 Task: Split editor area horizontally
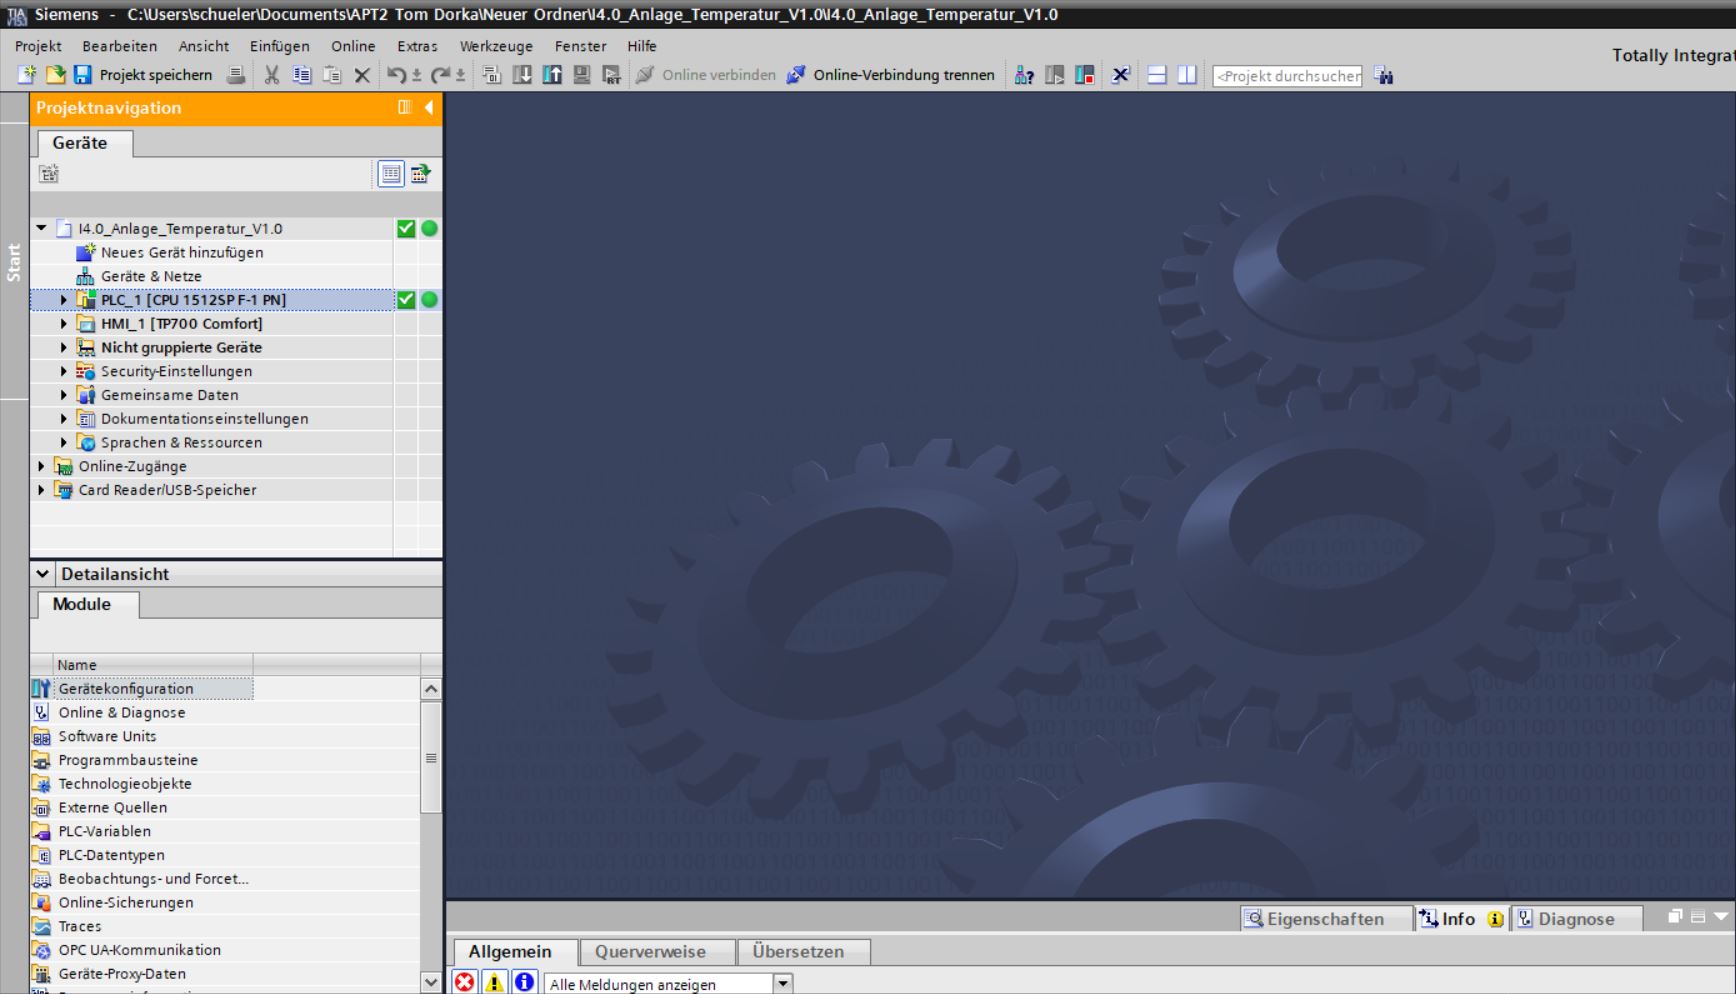1157,75
